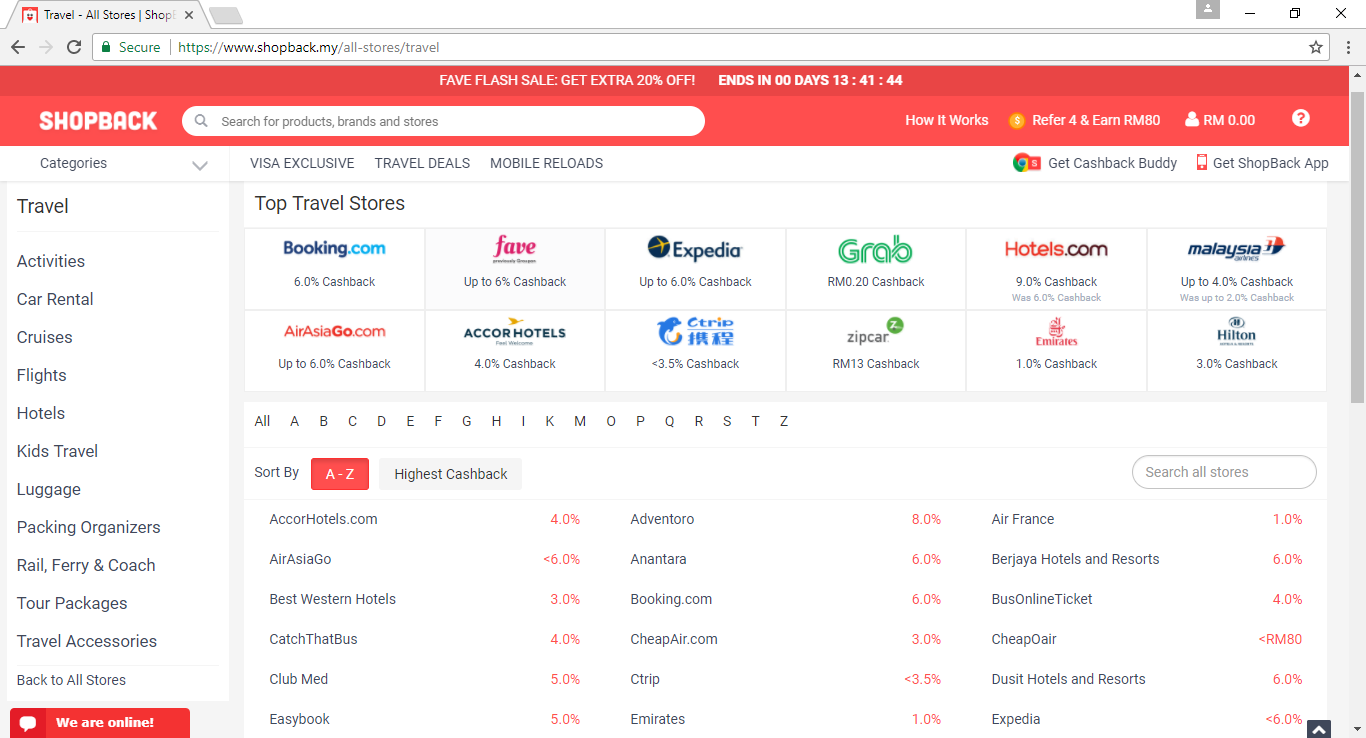Viewport: 1366px width, 738px height.
Task: Filter stores by letter H
Action: [496, 421]
